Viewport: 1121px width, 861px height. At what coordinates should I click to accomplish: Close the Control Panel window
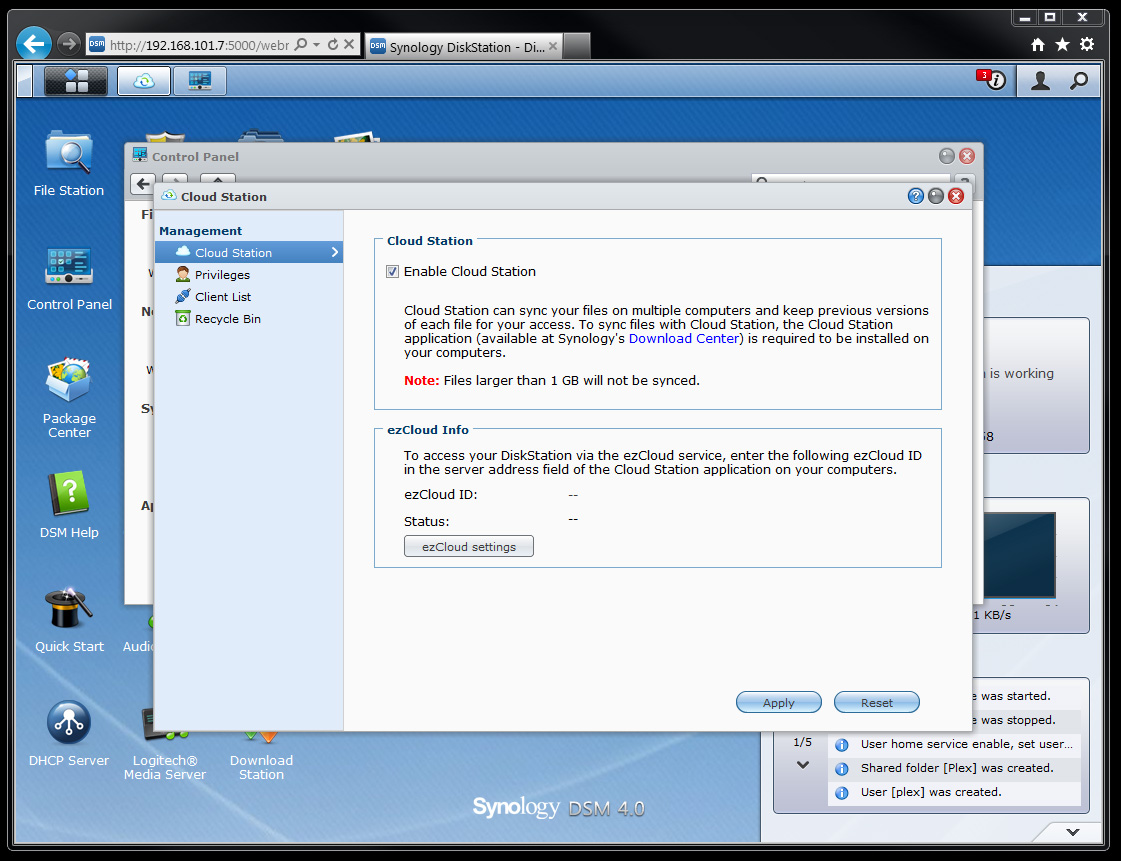tap(967, 156)
